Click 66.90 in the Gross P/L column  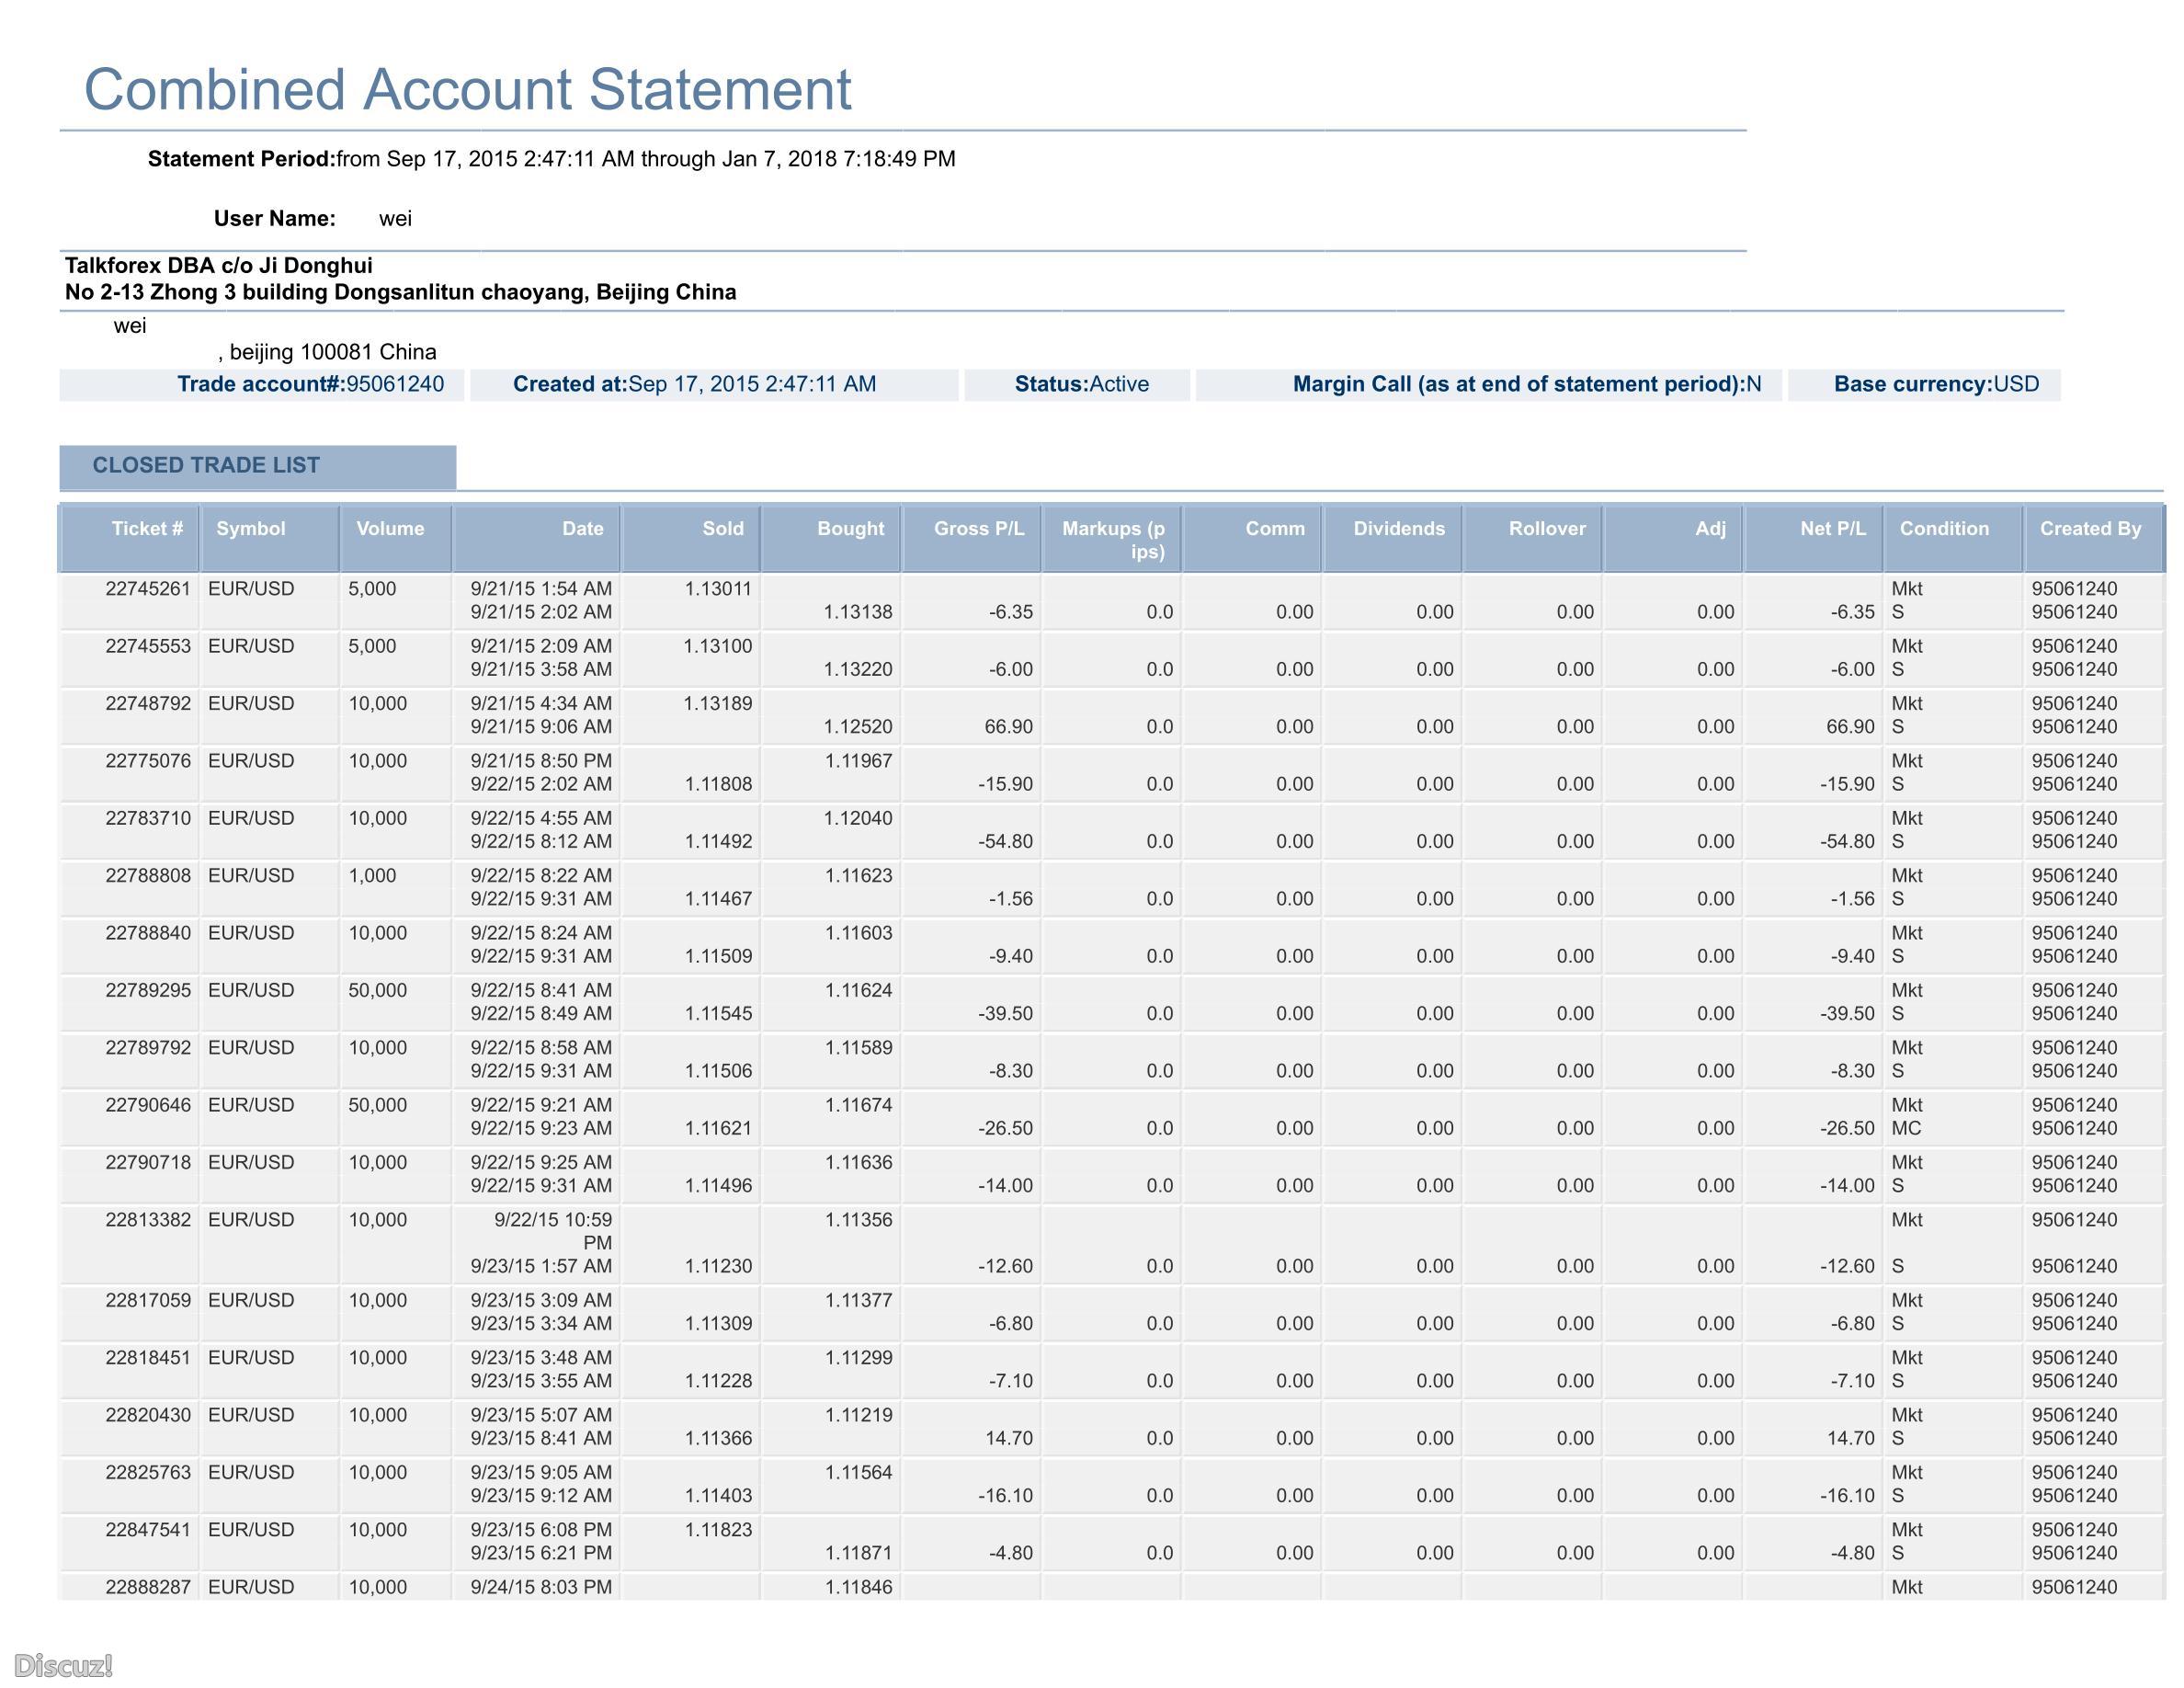[1009, 727]
